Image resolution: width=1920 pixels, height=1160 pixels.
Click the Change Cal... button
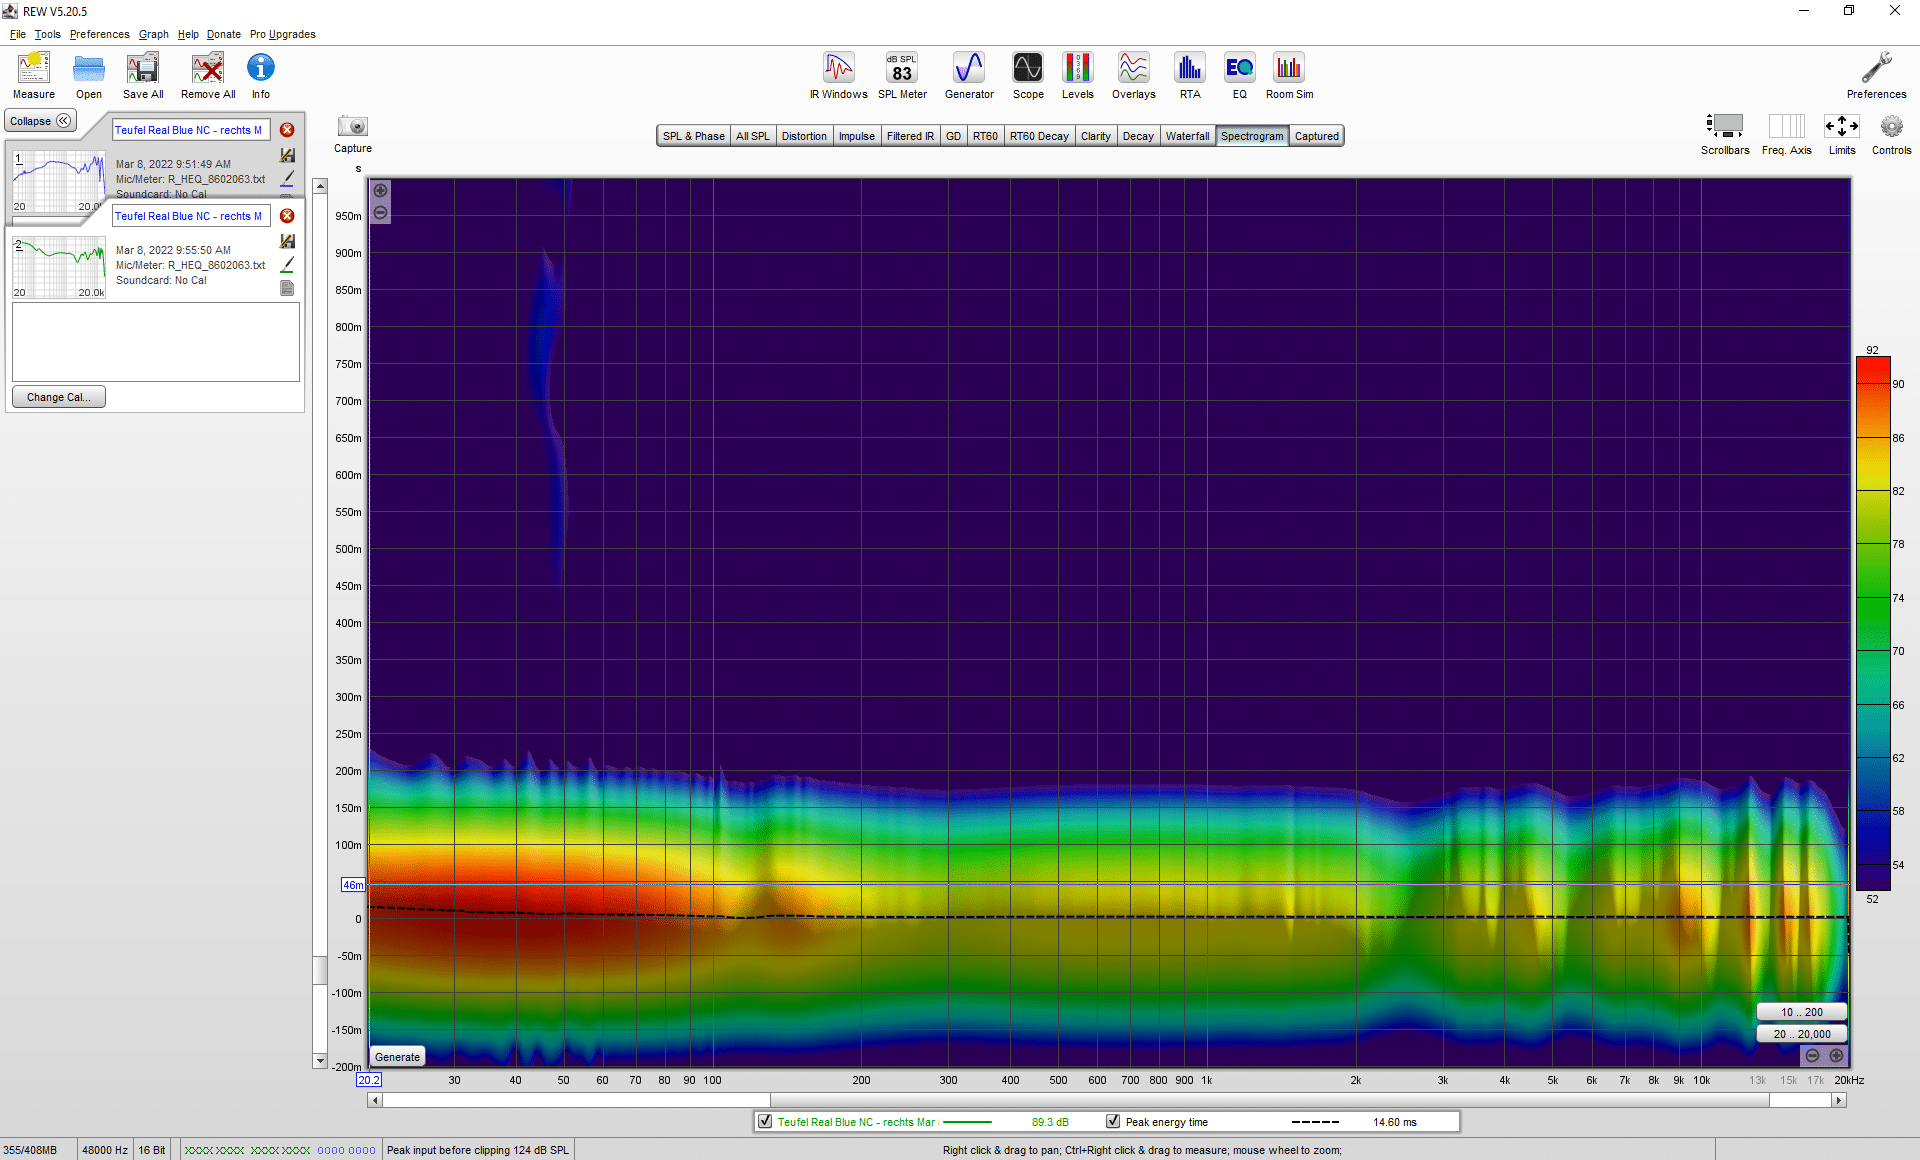coord(59,397)
